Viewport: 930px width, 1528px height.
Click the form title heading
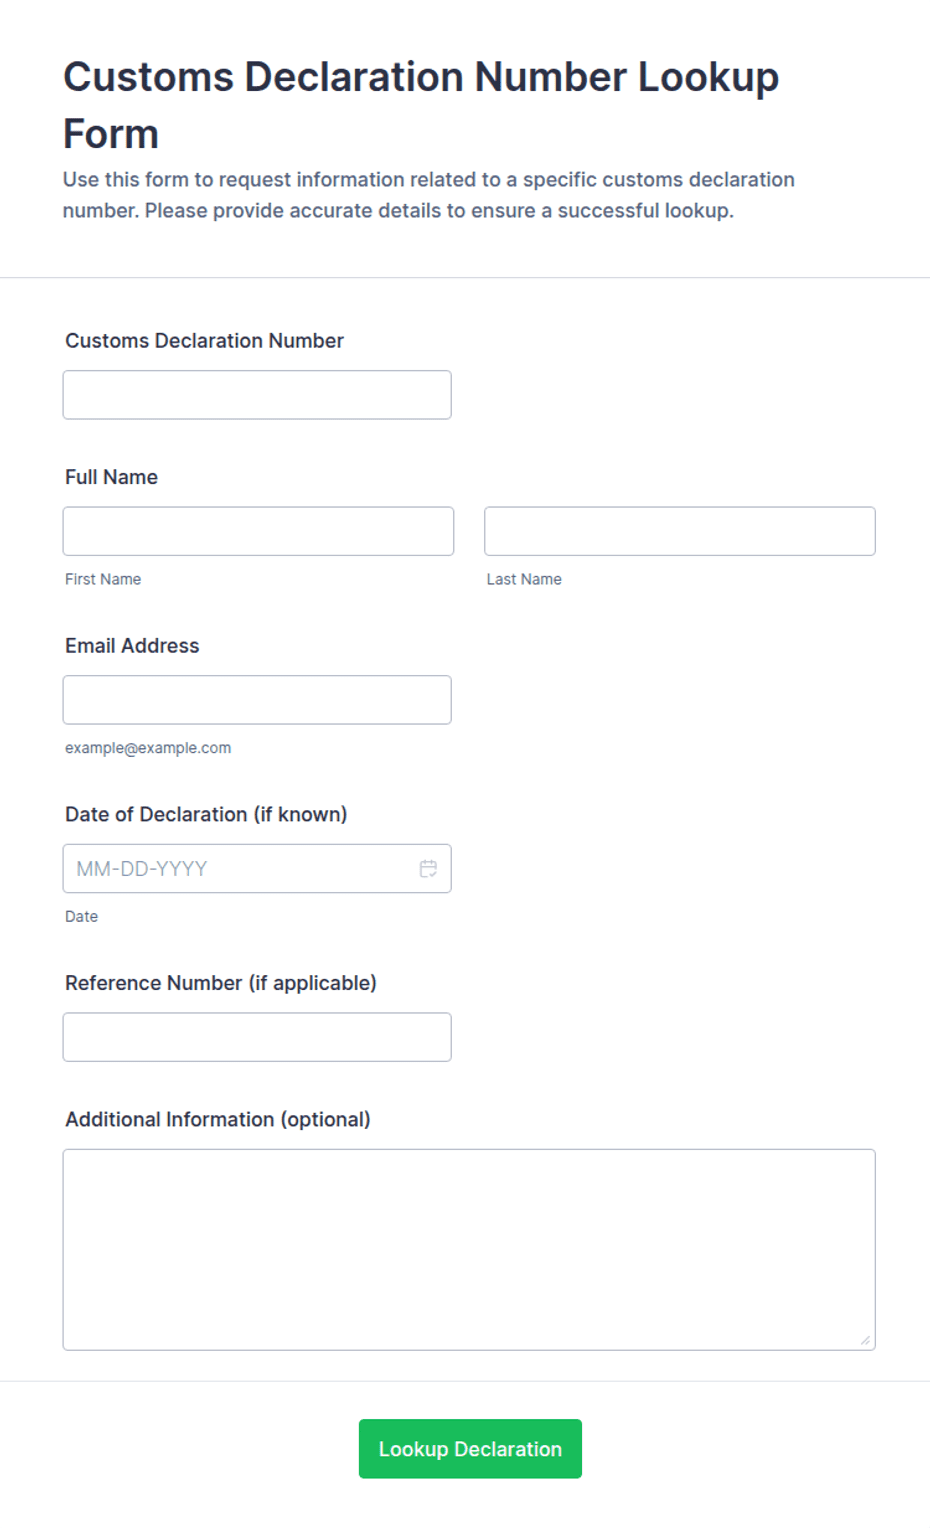tap(421, 105)
